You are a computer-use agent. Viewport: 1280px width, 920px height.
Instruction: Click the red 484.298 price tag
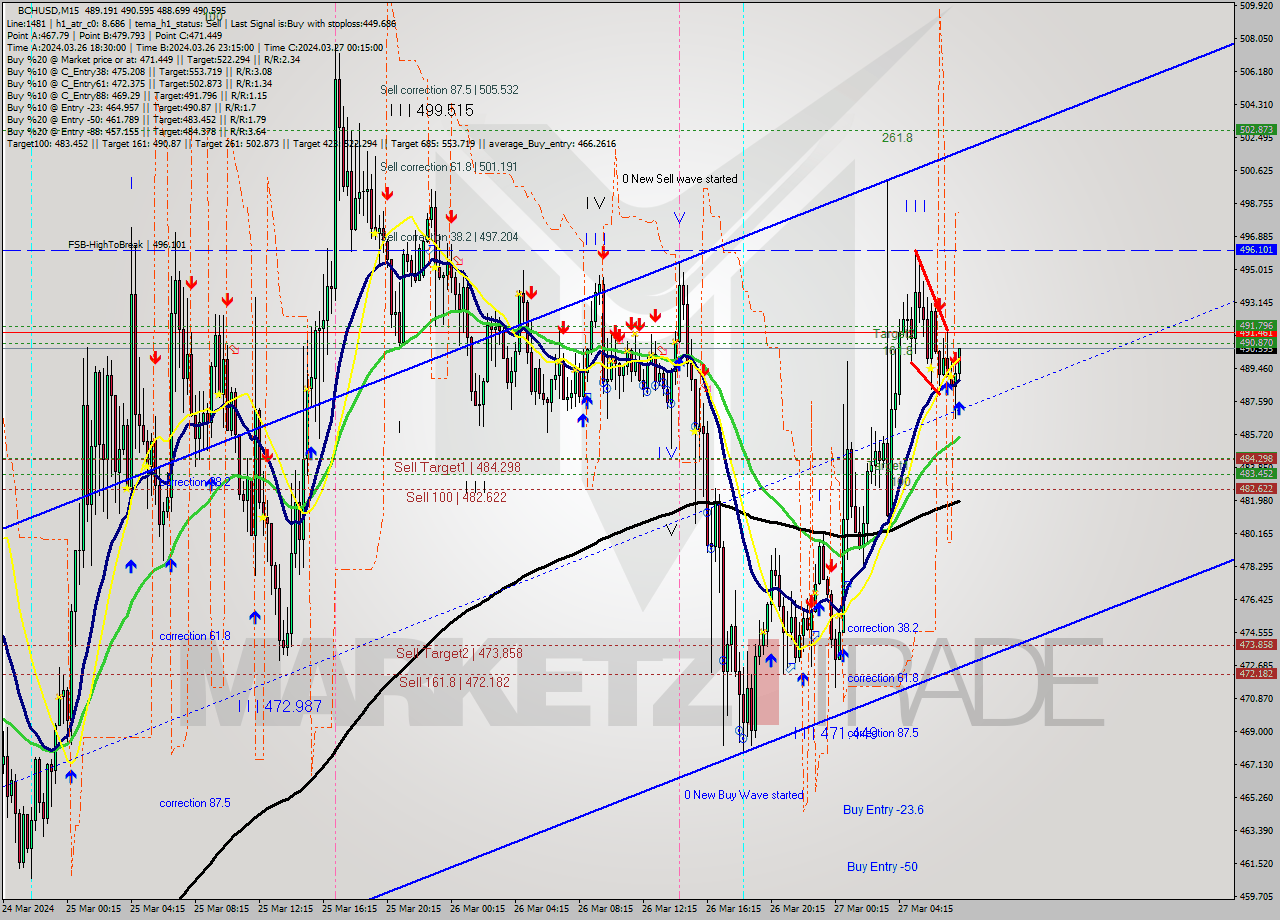tap(1256, 458)
